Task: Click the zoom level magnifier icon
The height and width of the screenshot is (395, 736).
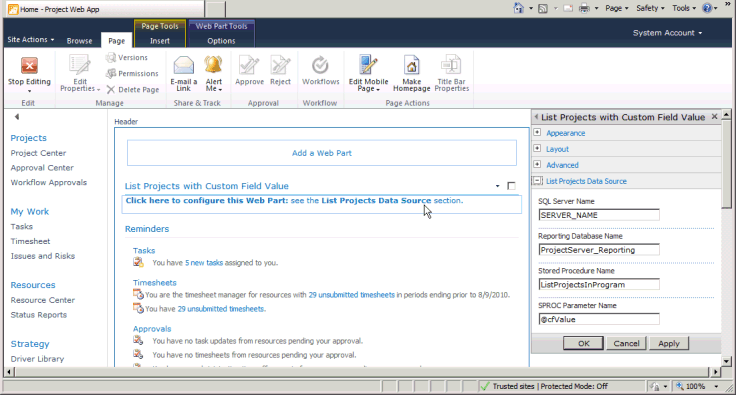Action: [680, 386]
